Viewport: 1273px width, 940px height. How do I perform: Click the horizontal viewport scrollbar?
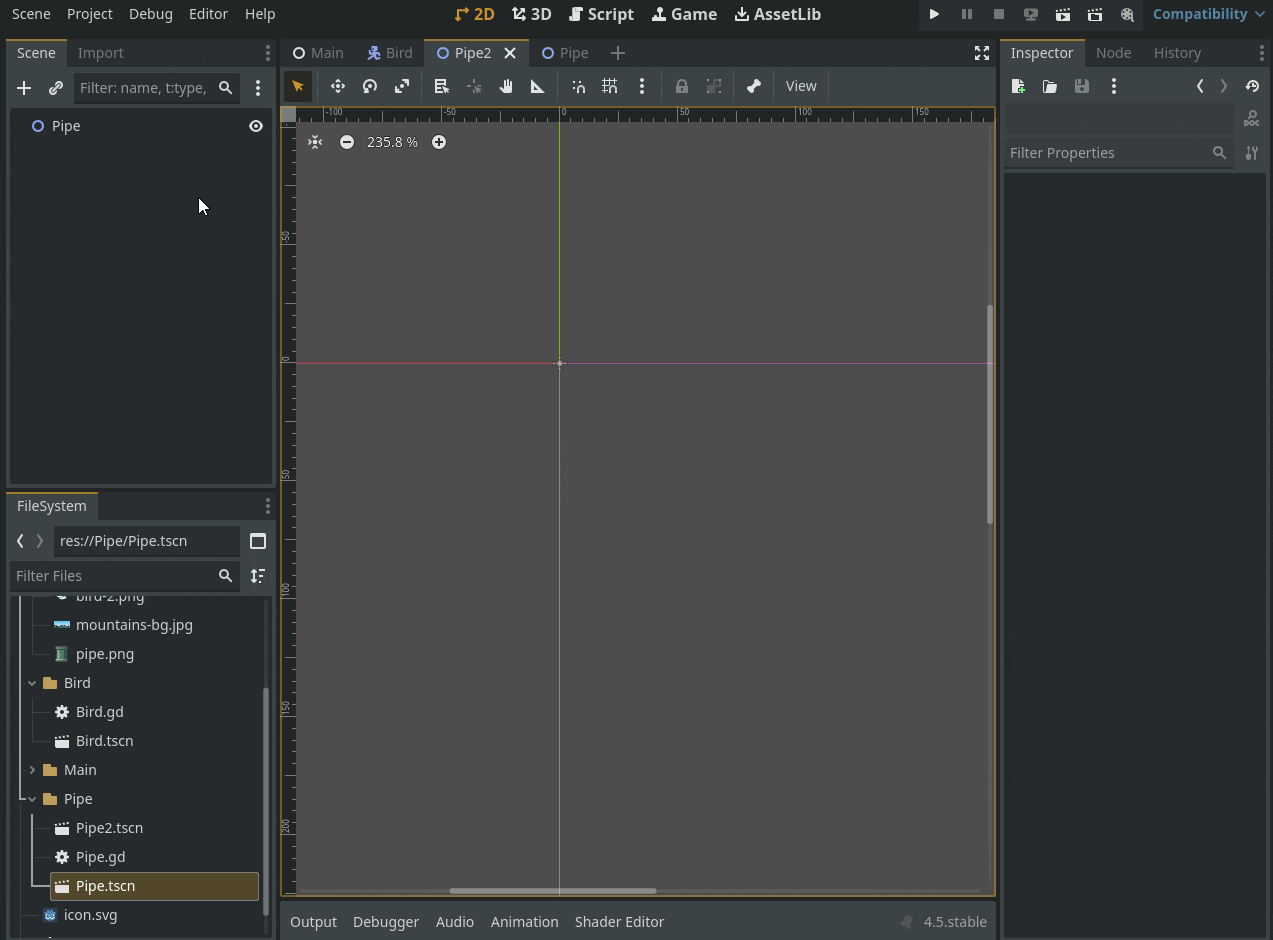pyautogui.click(x=552, y=890)
